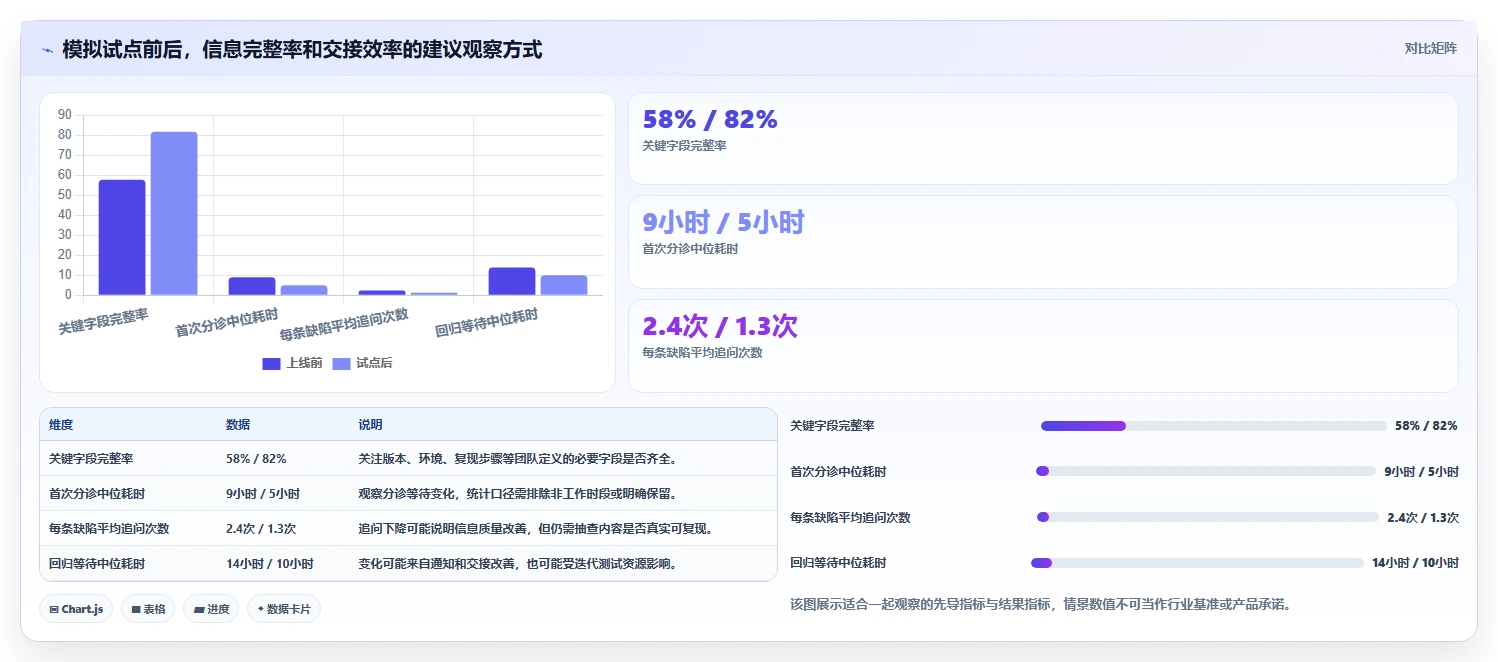1498x662 pixels.
Task: Click the 试点后 bar for 首次分诊中位耗时
Action: click(304, 290)
